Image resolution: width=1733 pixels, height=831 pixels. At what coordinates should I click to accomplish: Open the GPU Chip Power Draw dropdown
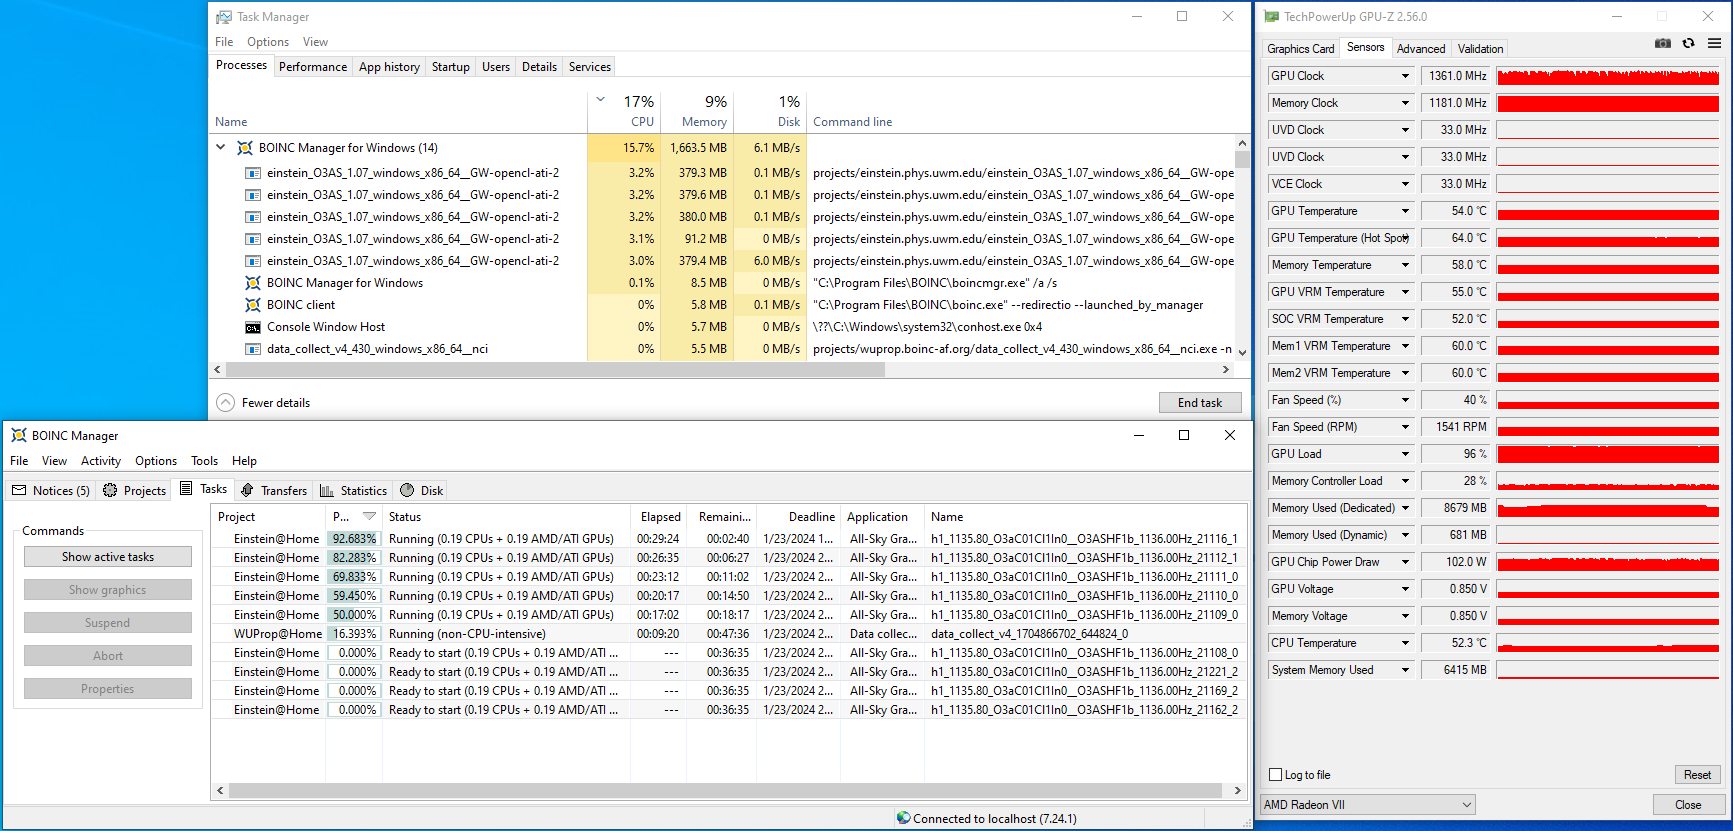(1405, 562)
